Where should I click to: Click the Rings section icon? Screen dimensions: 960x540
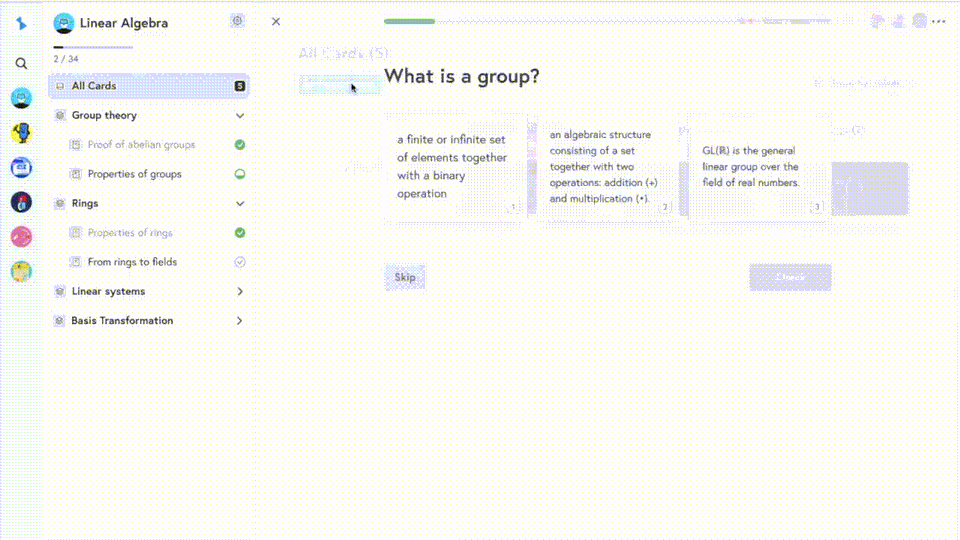coord(60,203)
